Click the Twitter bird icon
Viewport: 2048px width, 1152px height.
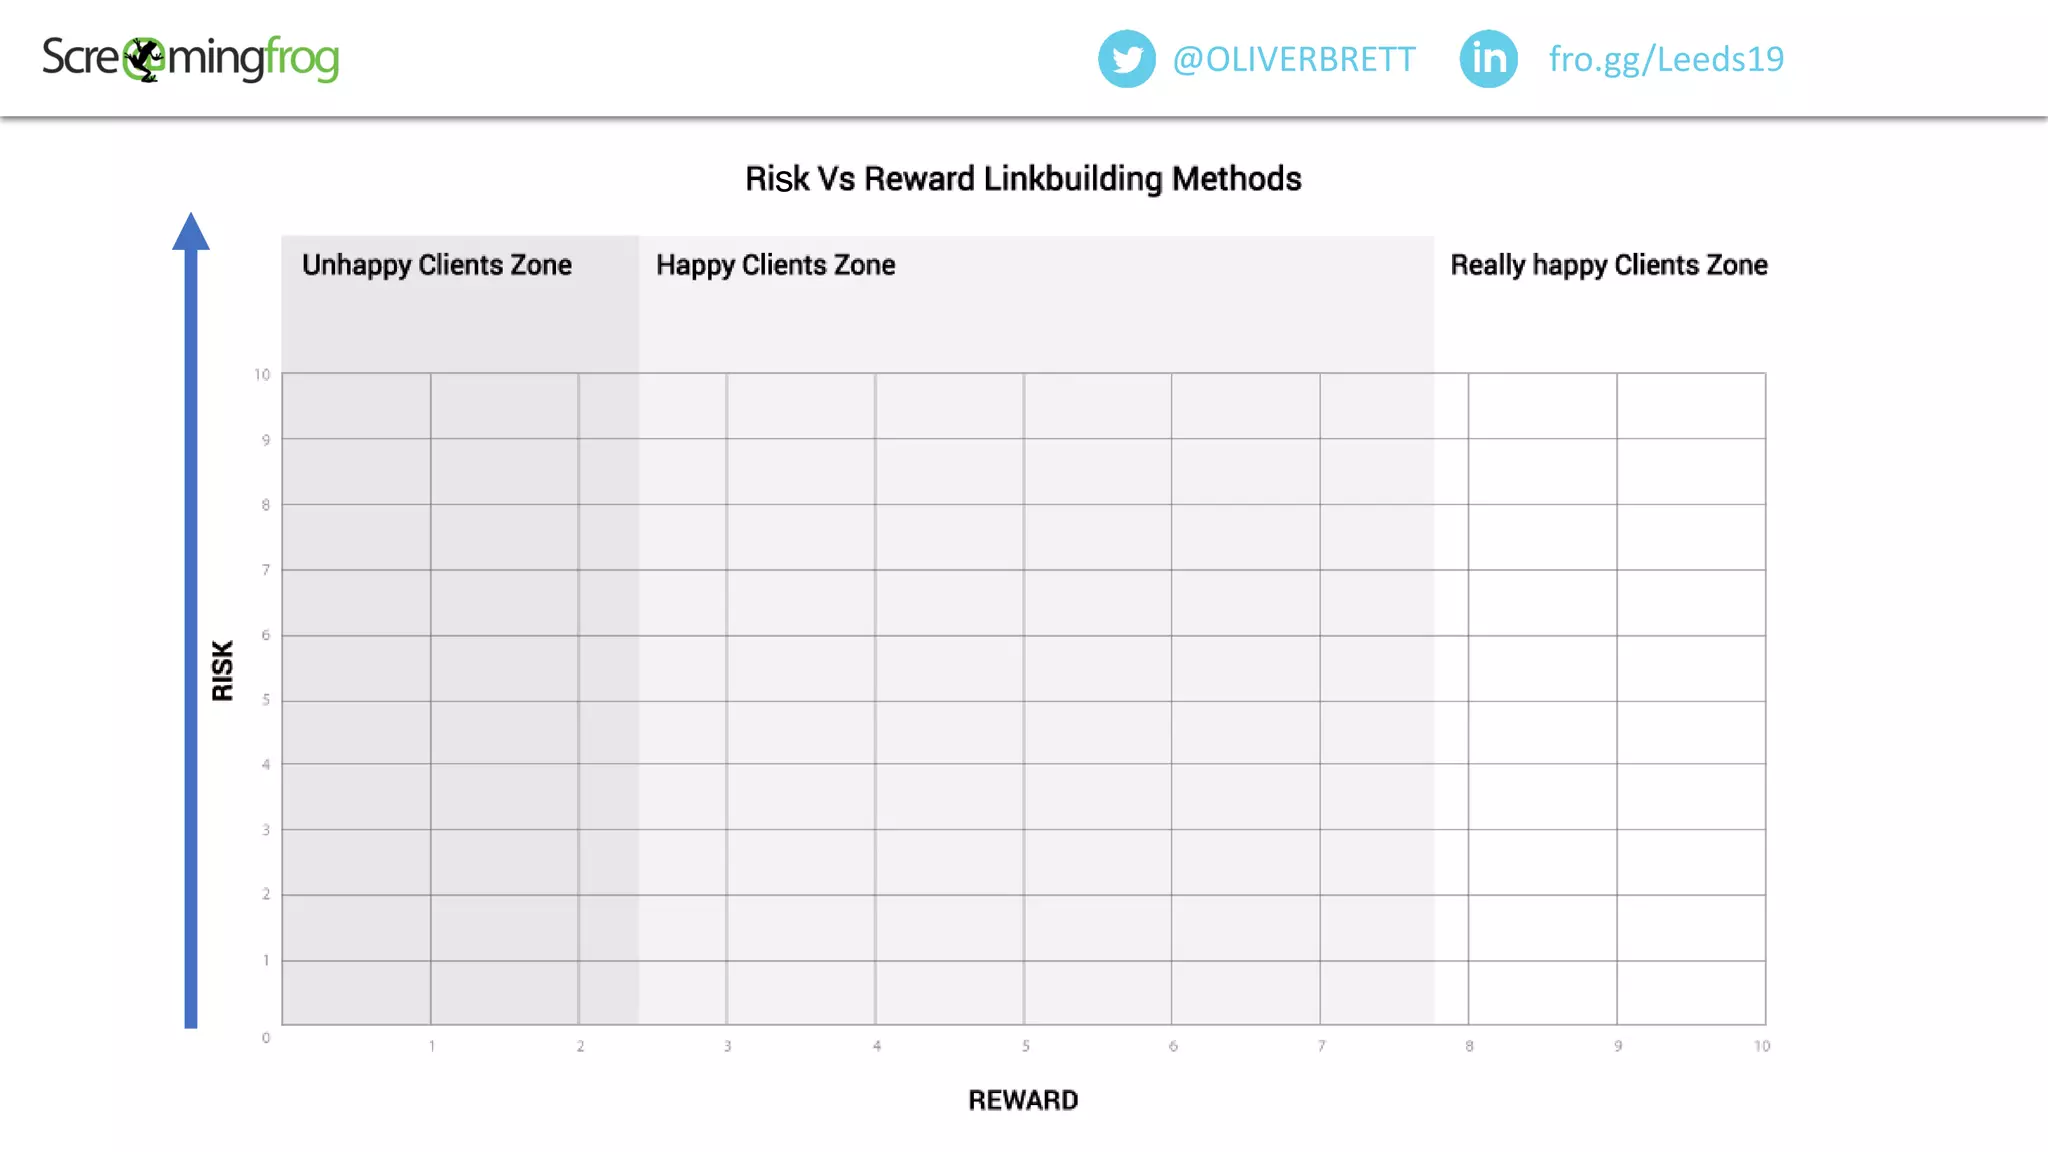(1126, 59)
